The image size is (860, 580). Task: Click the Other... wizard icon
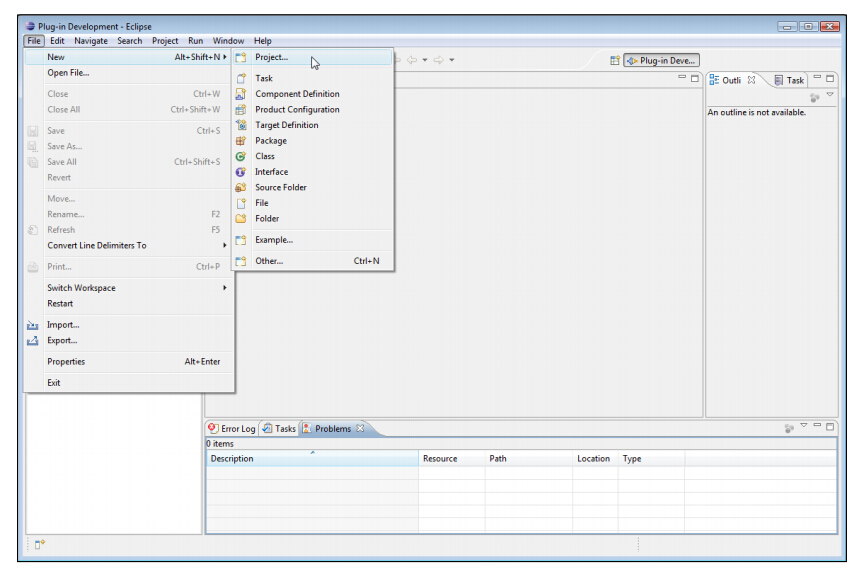(241, 261)
